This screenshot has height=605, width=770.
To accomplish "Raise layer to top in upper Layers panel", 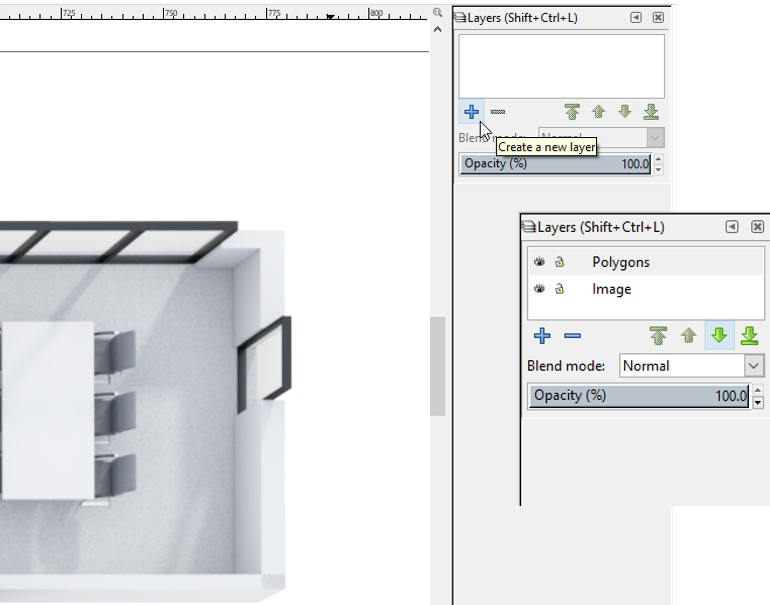I will [x=572, y=112].
